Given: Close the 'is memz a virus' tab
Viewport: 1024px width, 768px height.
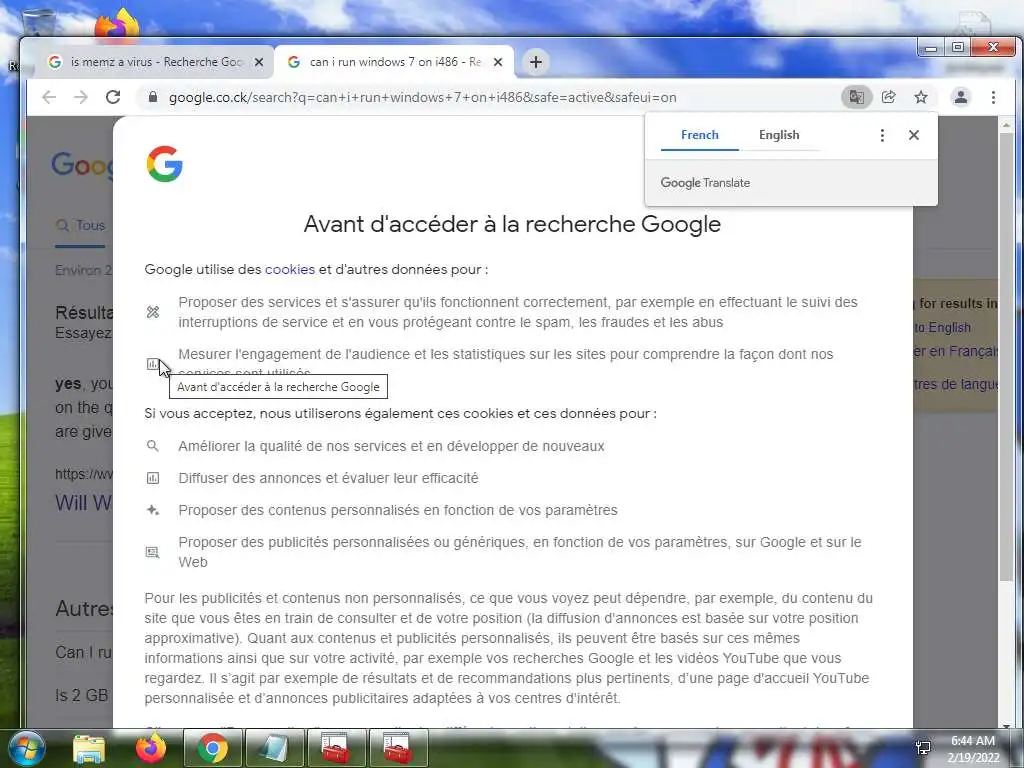Looking at the screenshot, I should coord(259,62).
